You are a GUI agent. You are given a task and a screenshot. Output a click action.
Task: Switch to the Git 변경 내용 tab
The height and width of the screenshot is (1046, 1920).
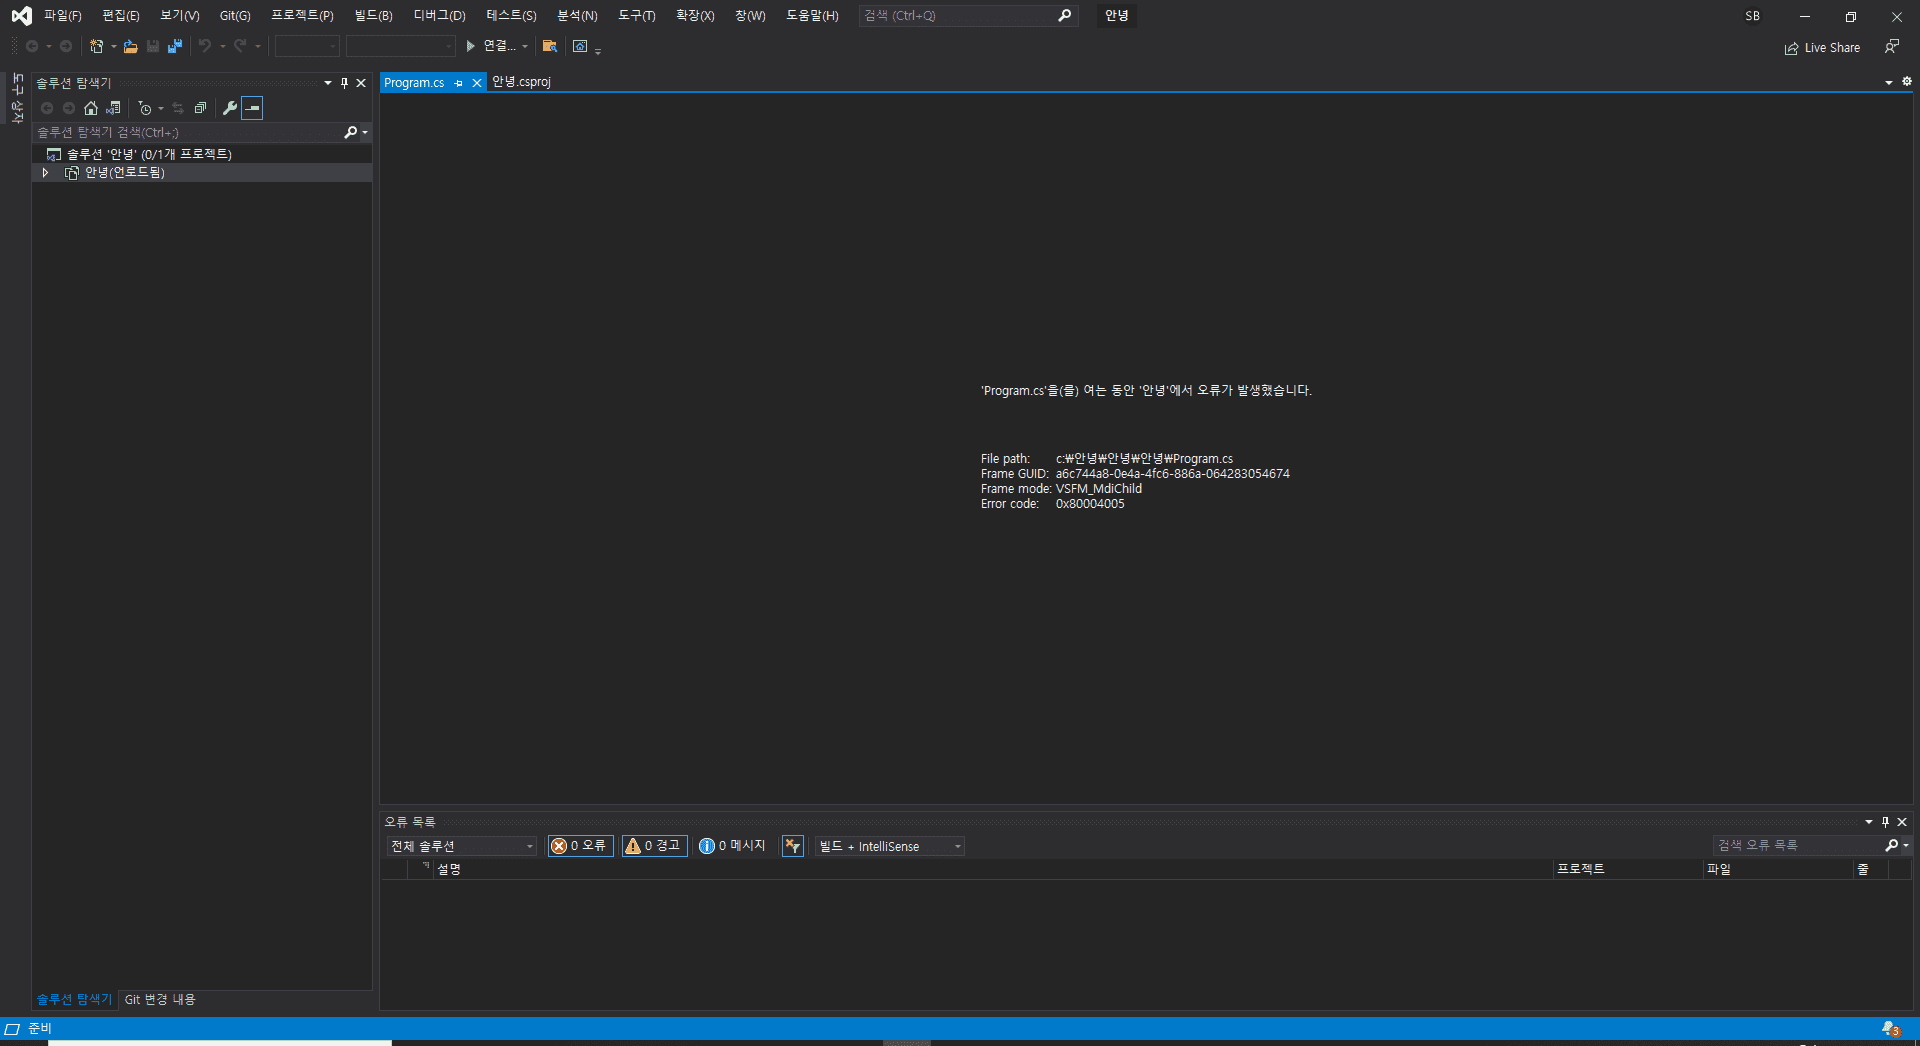160,1000
